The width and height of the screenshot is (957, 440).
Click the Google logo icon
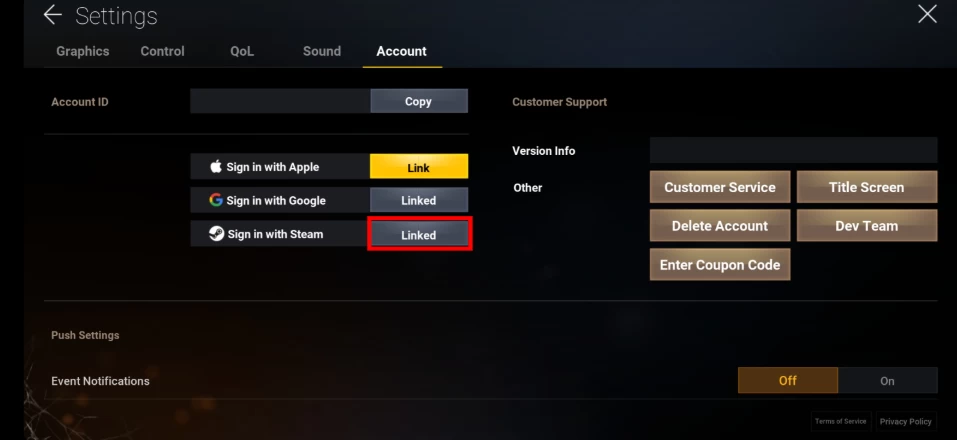click(215, 200)
